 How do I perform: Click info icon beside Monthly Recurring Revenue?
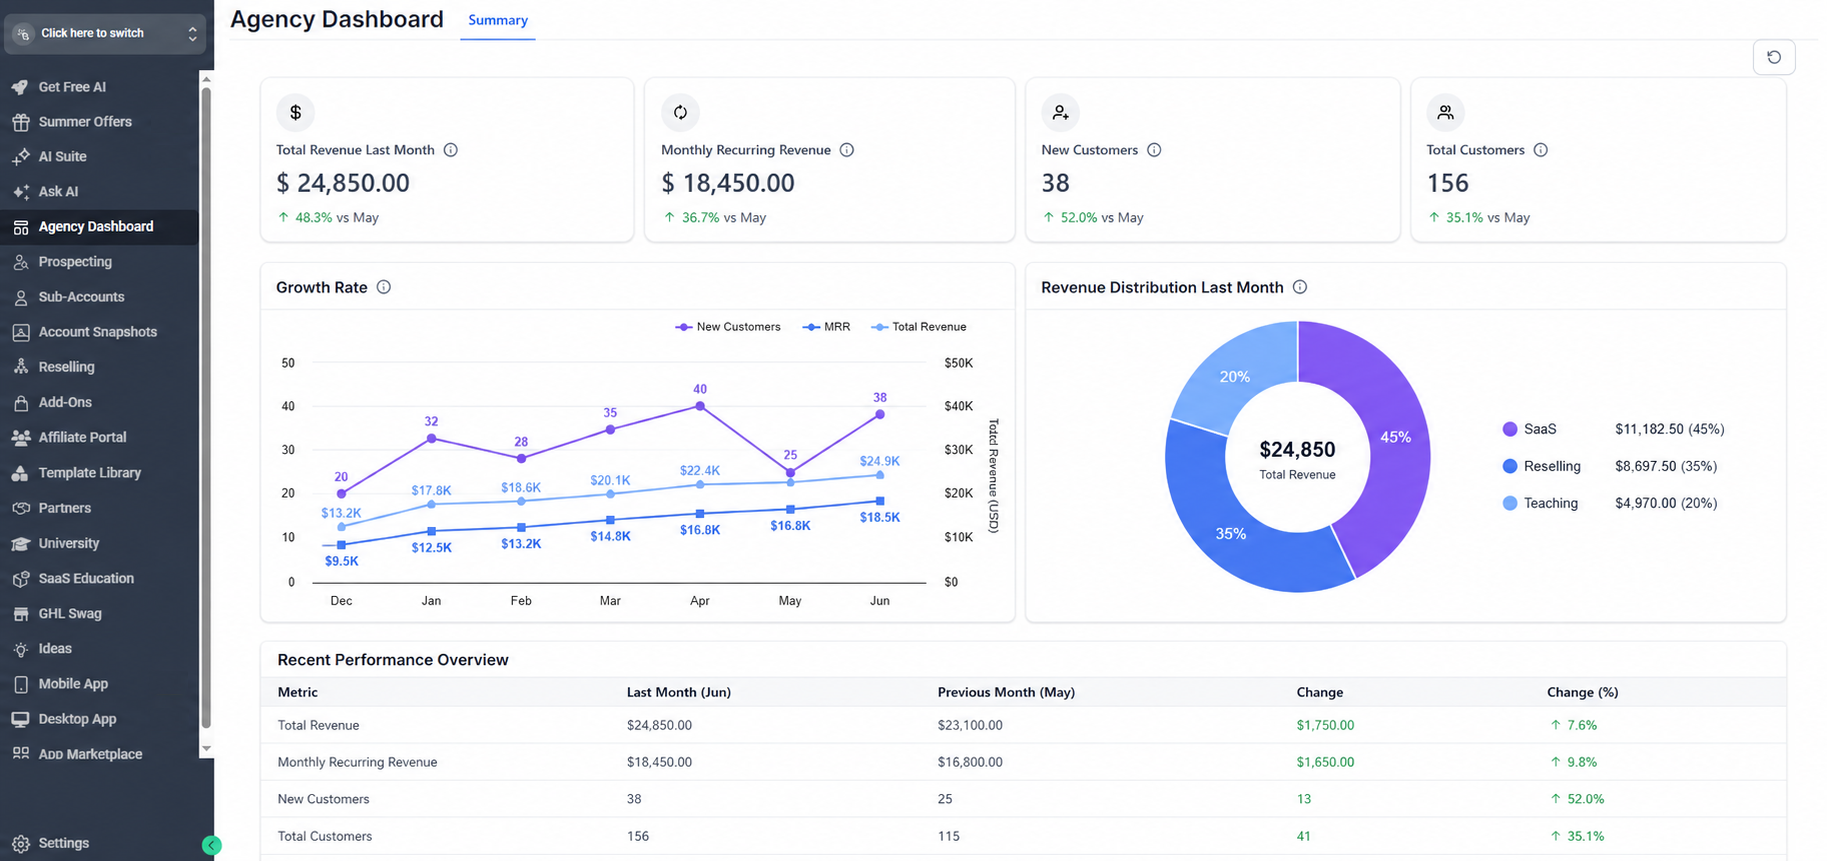coord(847,150)
